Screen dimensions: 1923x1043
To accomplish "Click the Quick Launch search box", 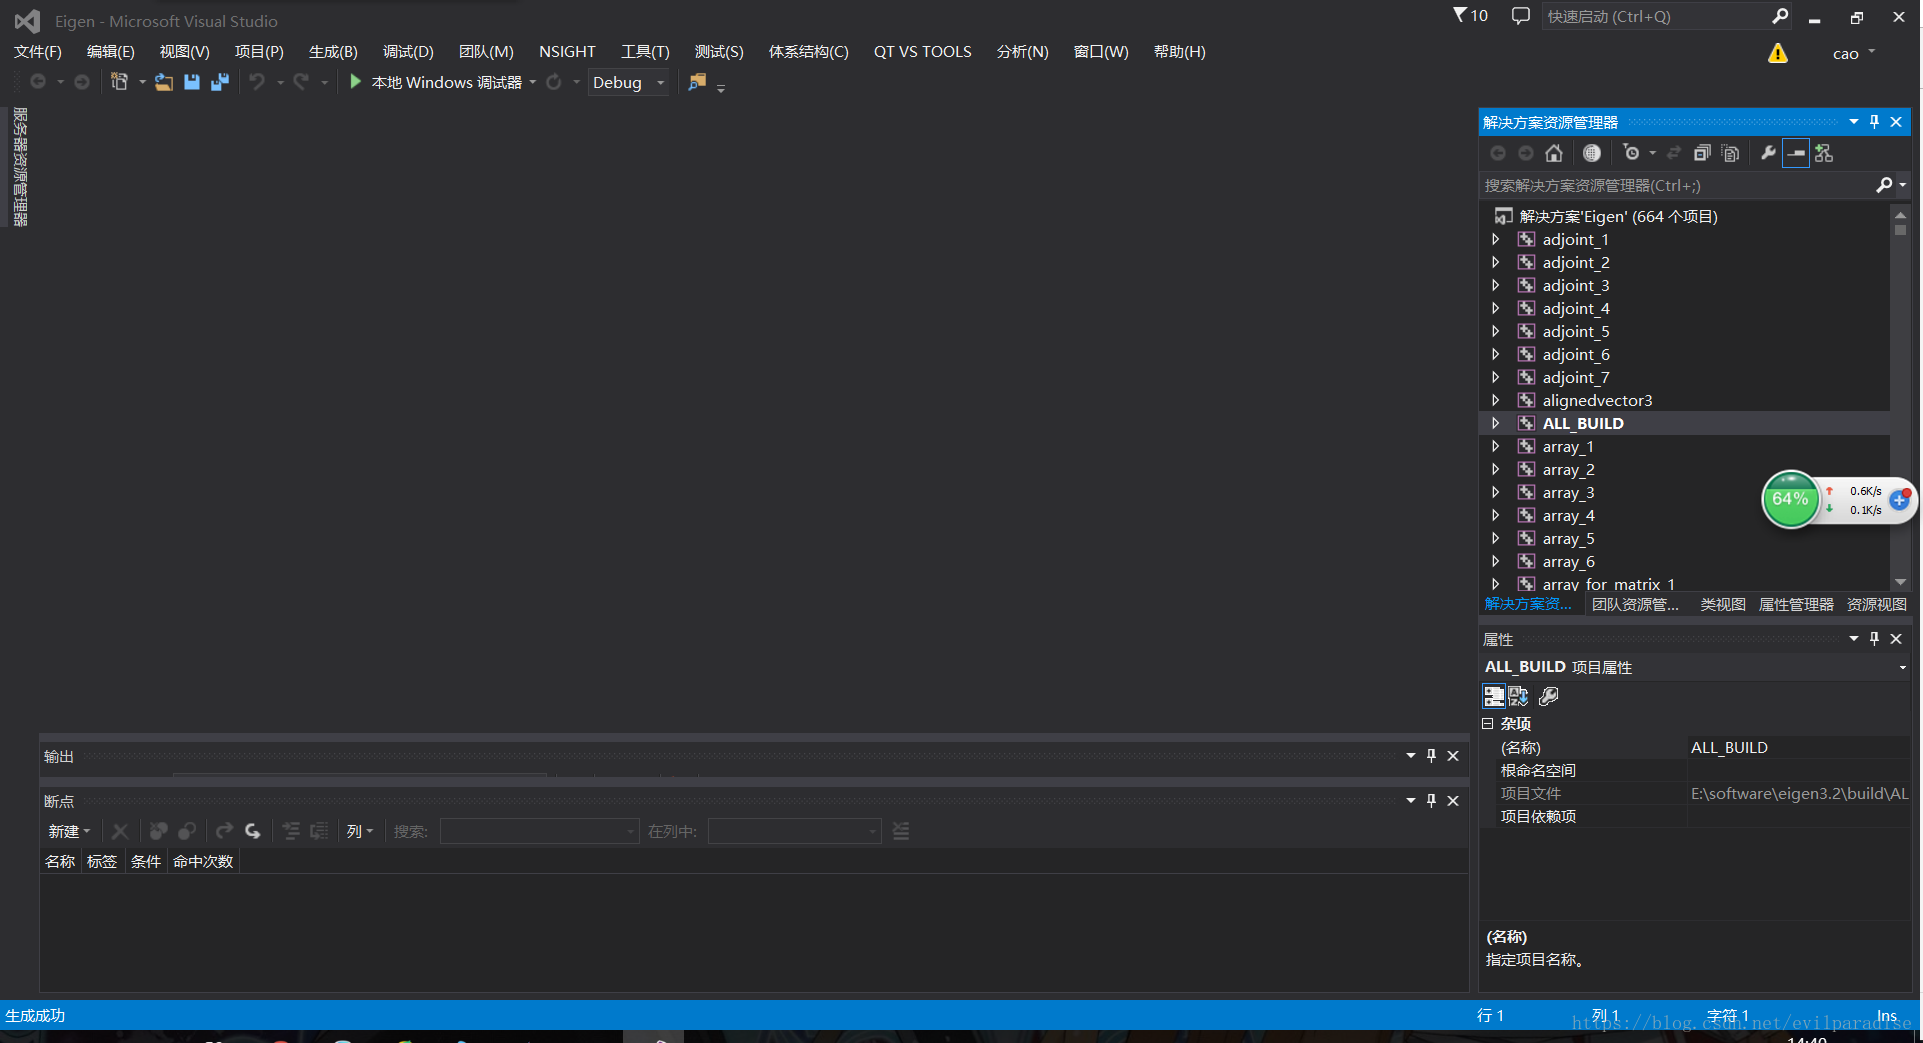I will point(1655,16).
